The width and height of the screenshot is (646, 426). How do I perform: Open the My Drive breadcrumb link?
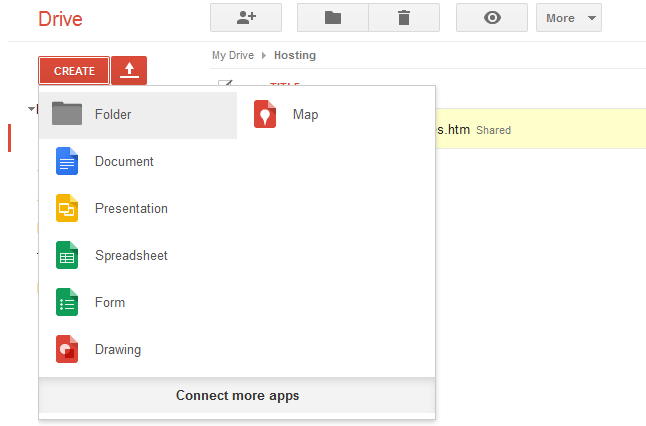[233, 55]
